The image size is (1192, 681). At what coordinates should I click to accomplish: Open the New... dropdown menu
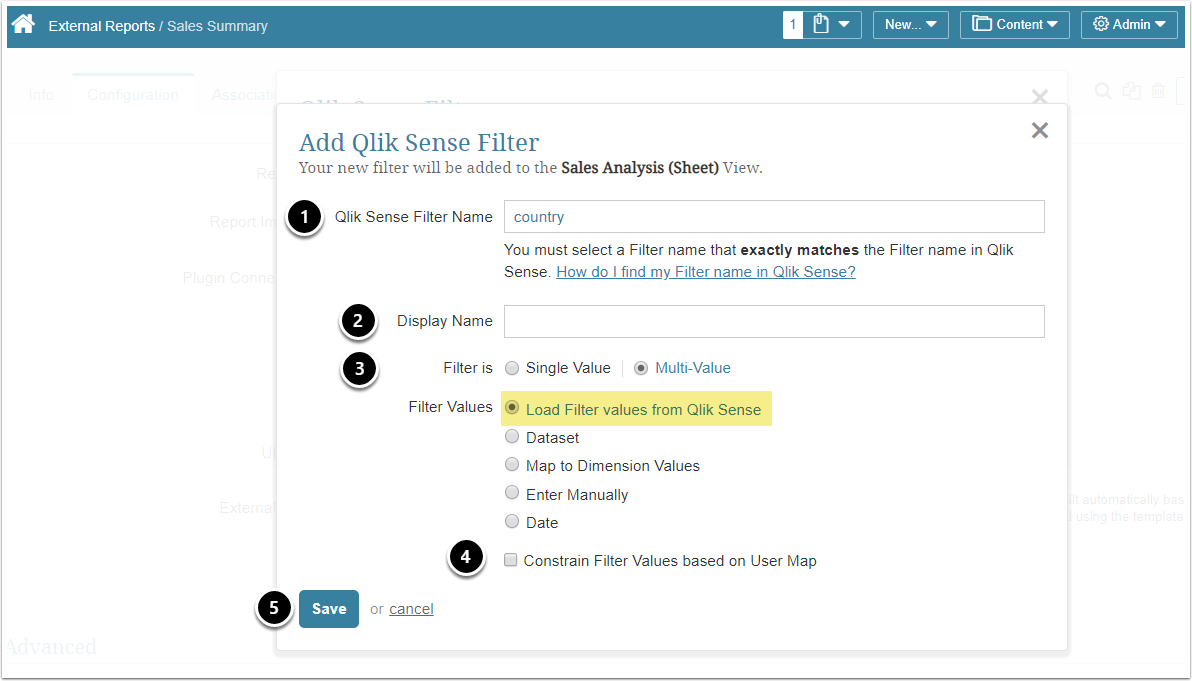tap(911, 24)
